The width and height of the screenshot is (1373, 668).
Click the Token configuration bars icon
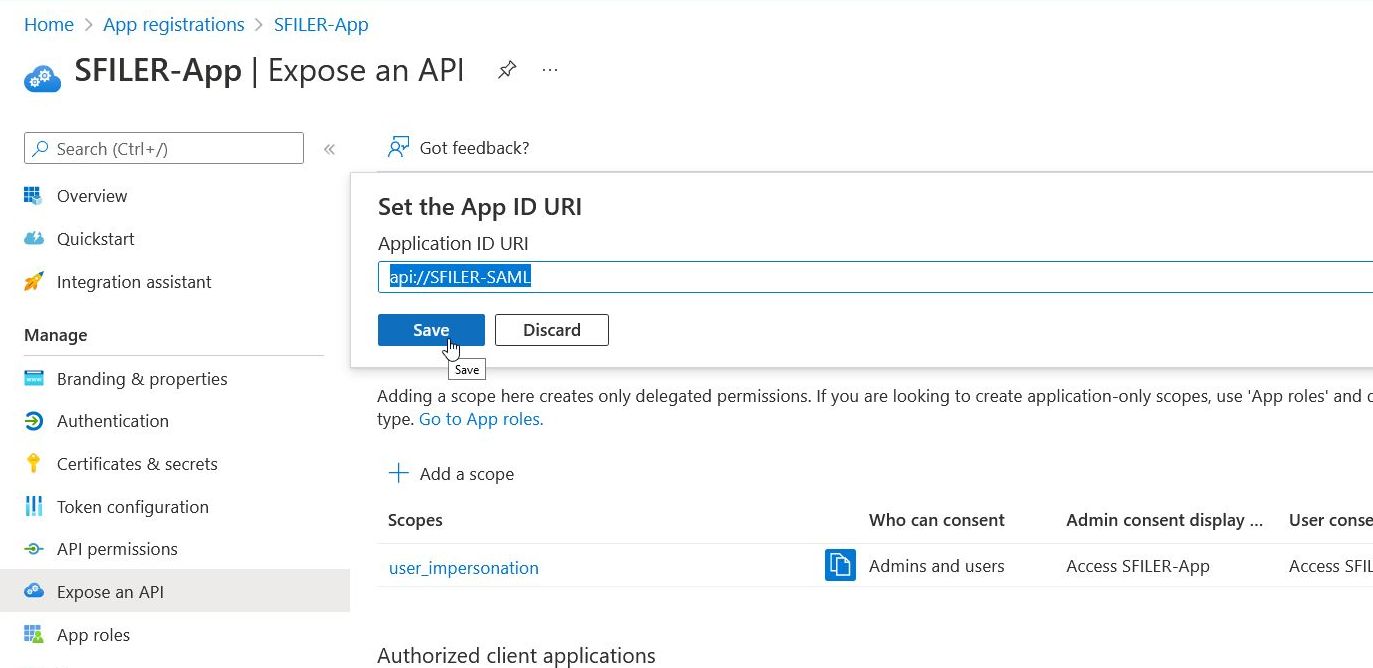tap(34, 507)
